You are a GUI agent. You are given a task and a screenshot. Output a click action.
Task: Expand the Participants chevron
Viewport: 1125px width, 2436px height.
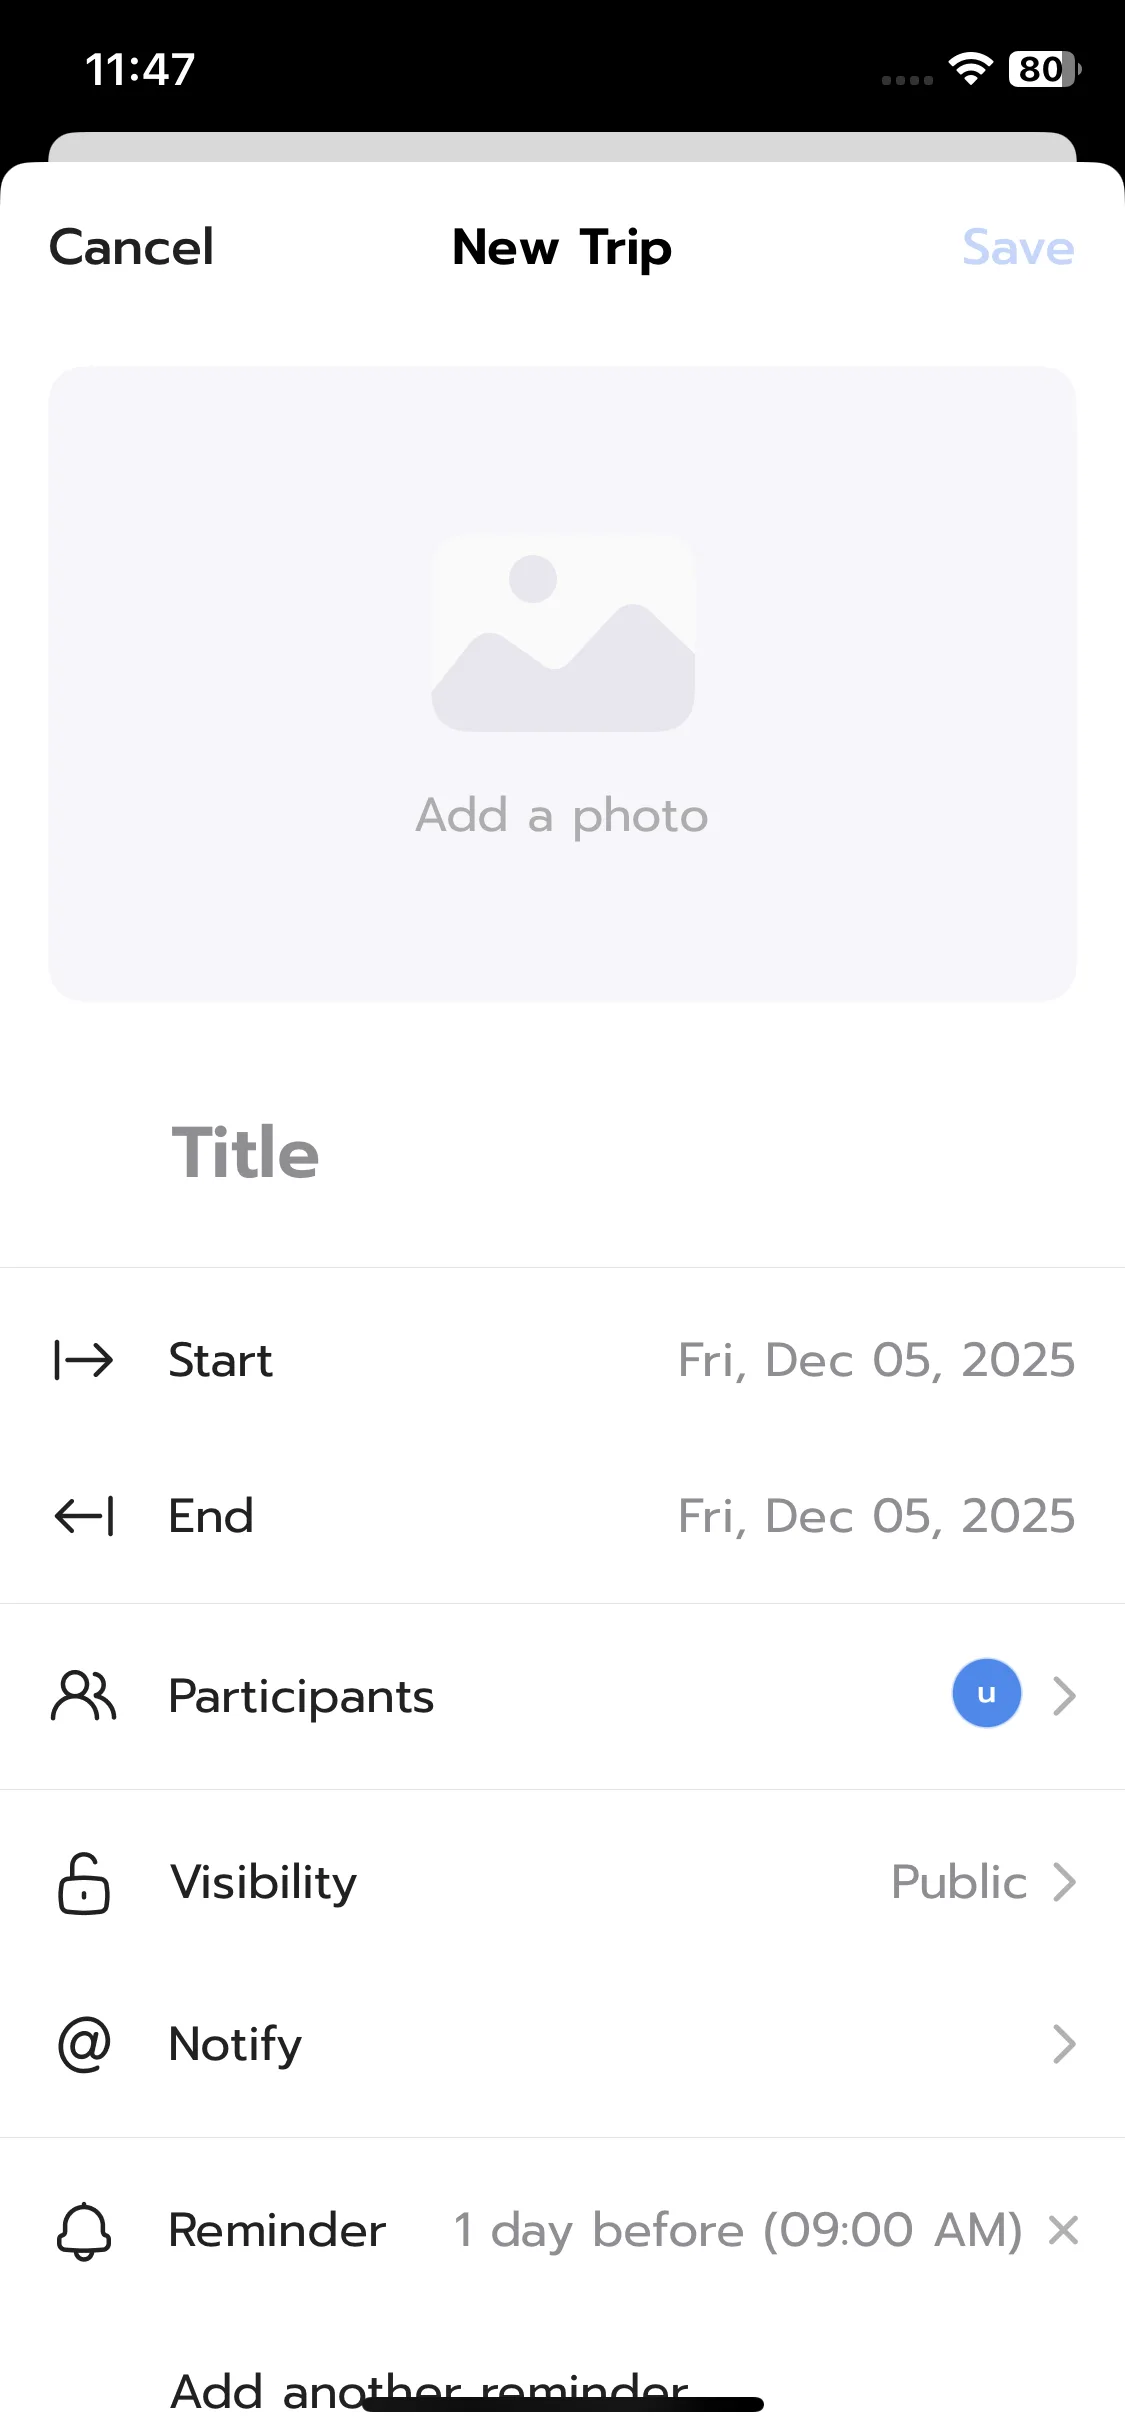point(1064,1696)
